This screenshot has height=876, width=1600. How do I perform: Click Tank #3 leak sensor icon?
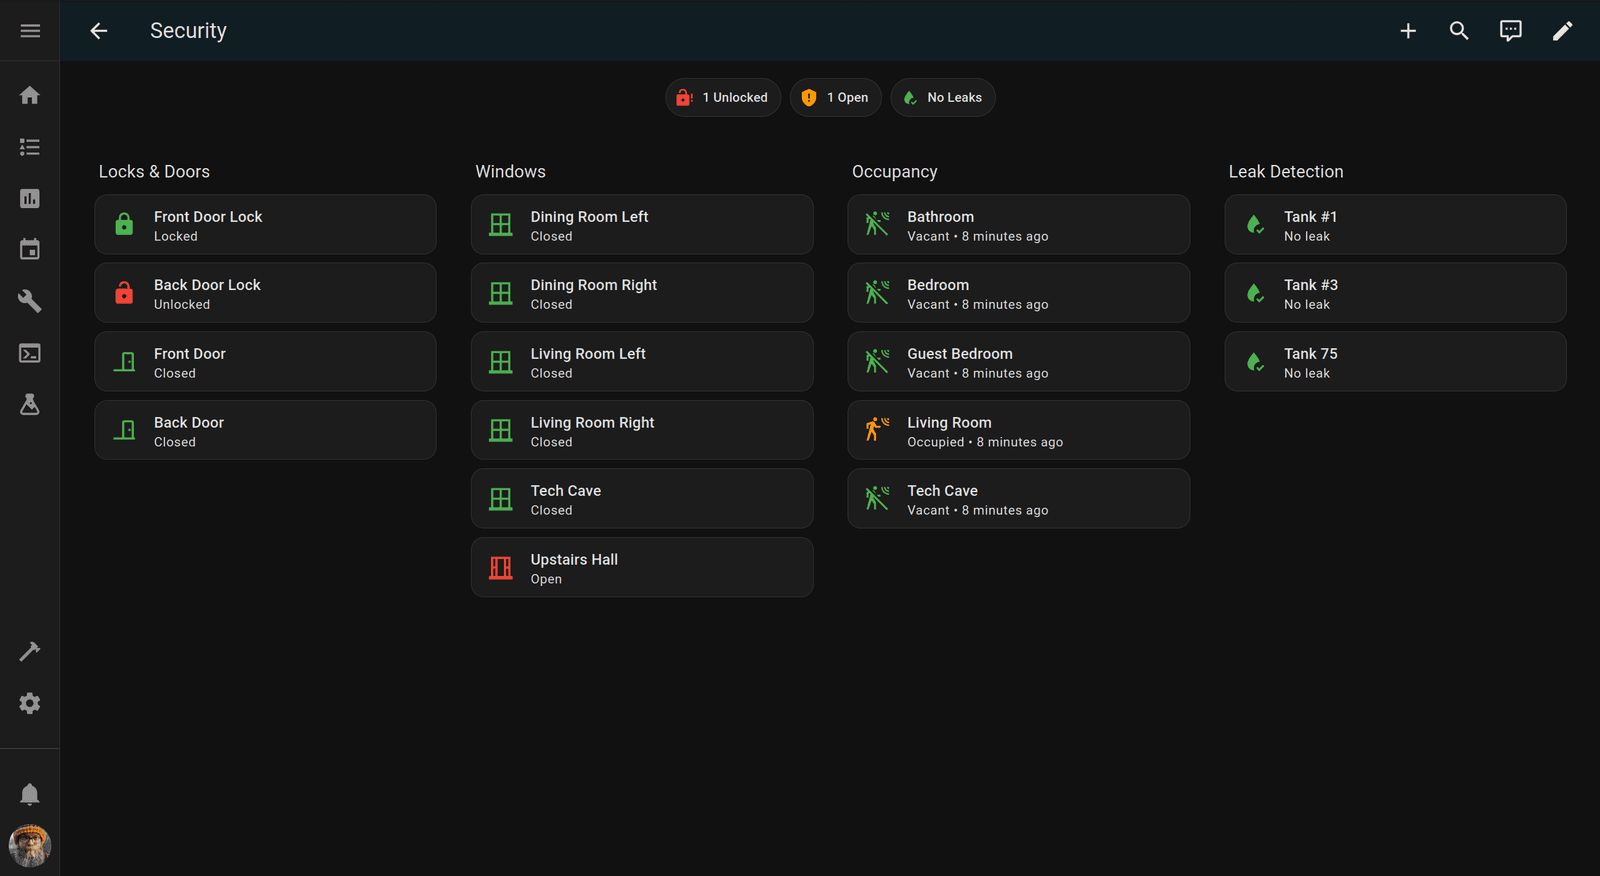click(1254, 293)
